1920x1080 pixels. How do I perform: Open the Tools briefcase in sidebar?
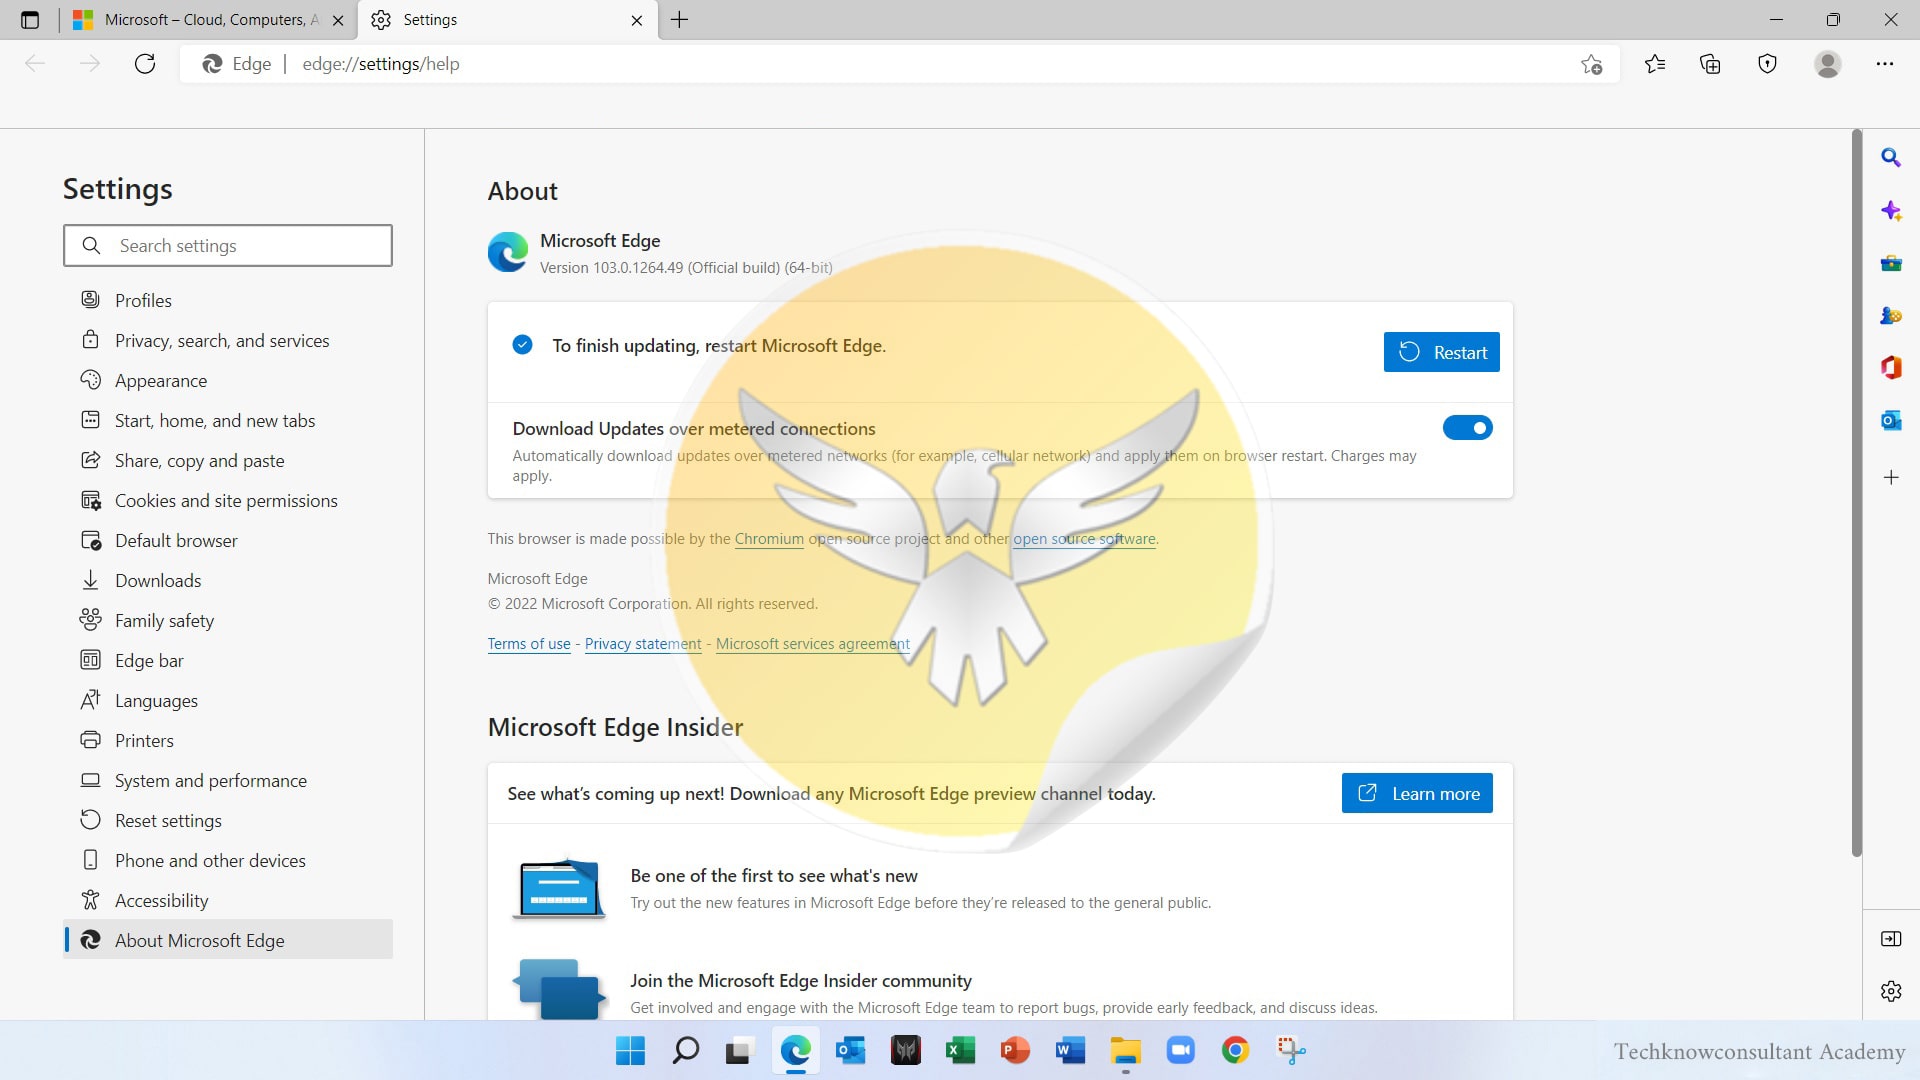[x=1890, y=263]
